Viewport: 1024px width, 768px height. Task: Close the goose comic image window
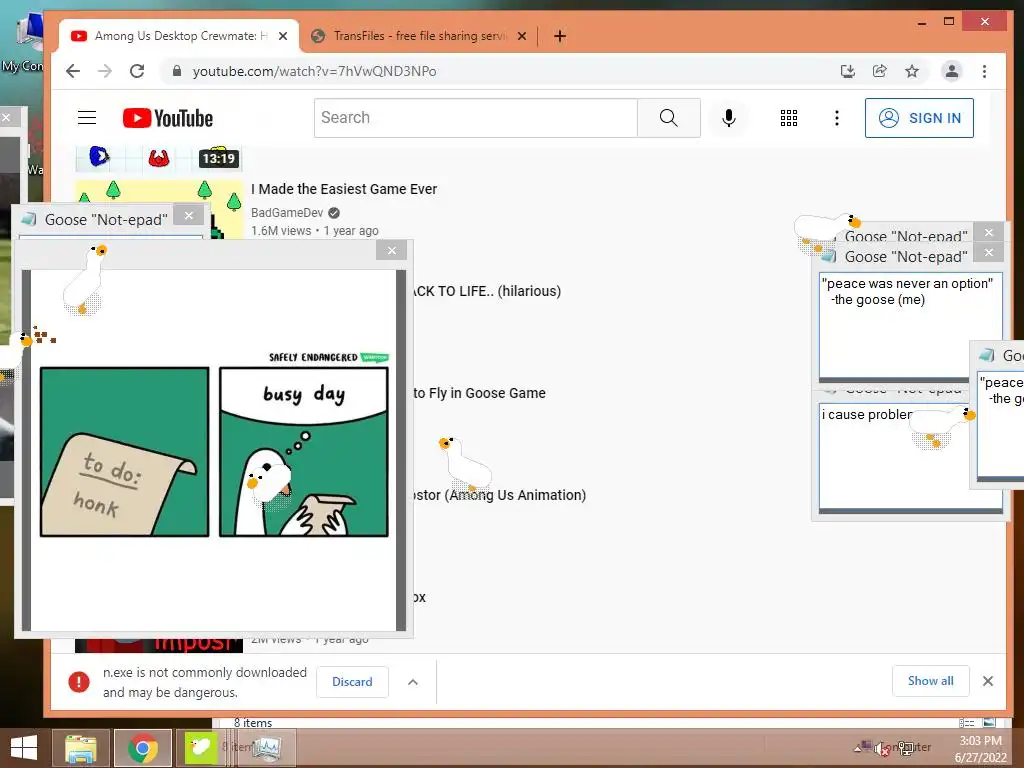coord(392,250)
